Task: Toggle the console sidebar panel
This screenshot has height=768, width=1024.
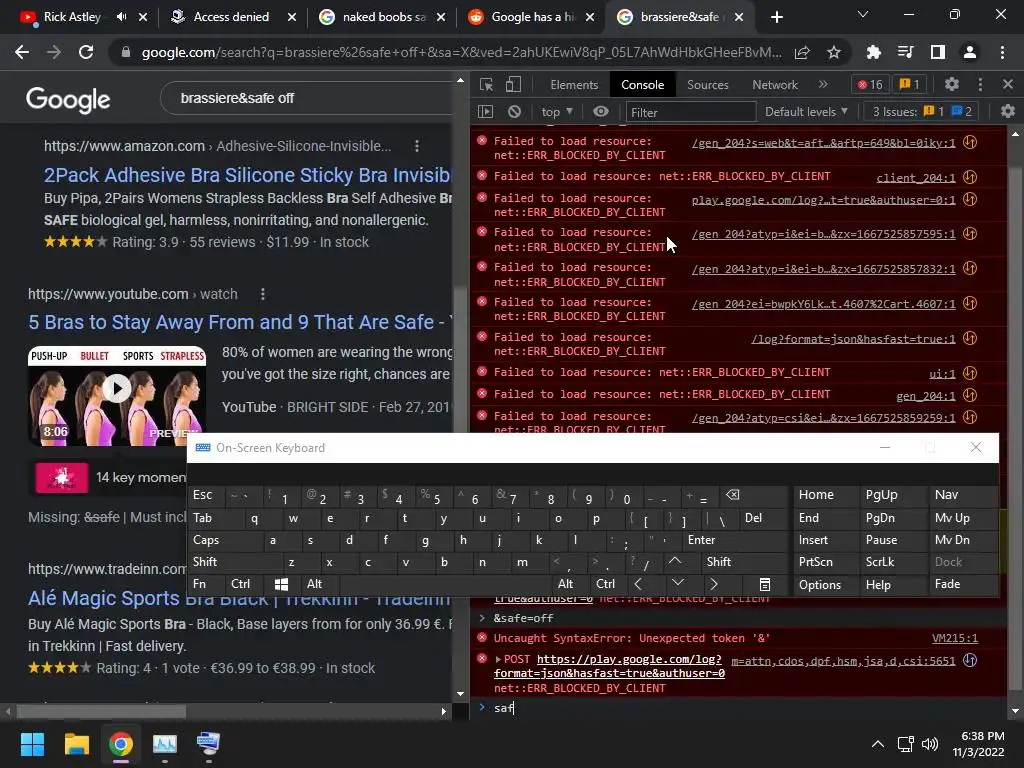Action: (486, 112)
